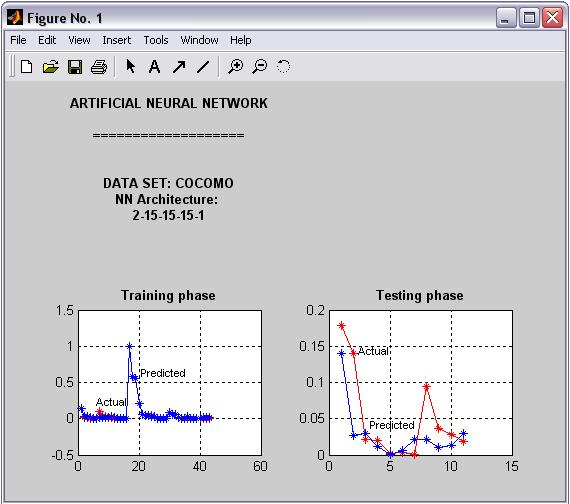Click the 'Figure No. 1' title bar text
This screenshot has height=504, width=570.
[65, 18]
